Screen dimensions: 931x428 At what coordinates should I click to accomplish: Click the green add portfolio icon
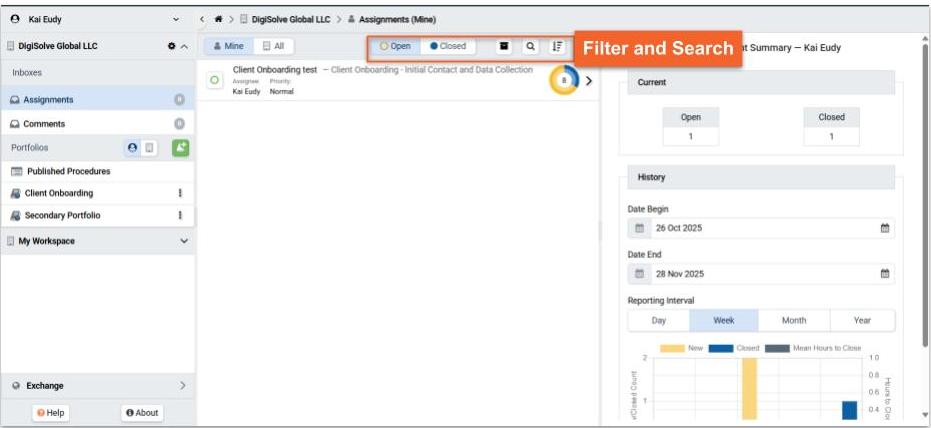pyautogui.click(x=180, y=147)
